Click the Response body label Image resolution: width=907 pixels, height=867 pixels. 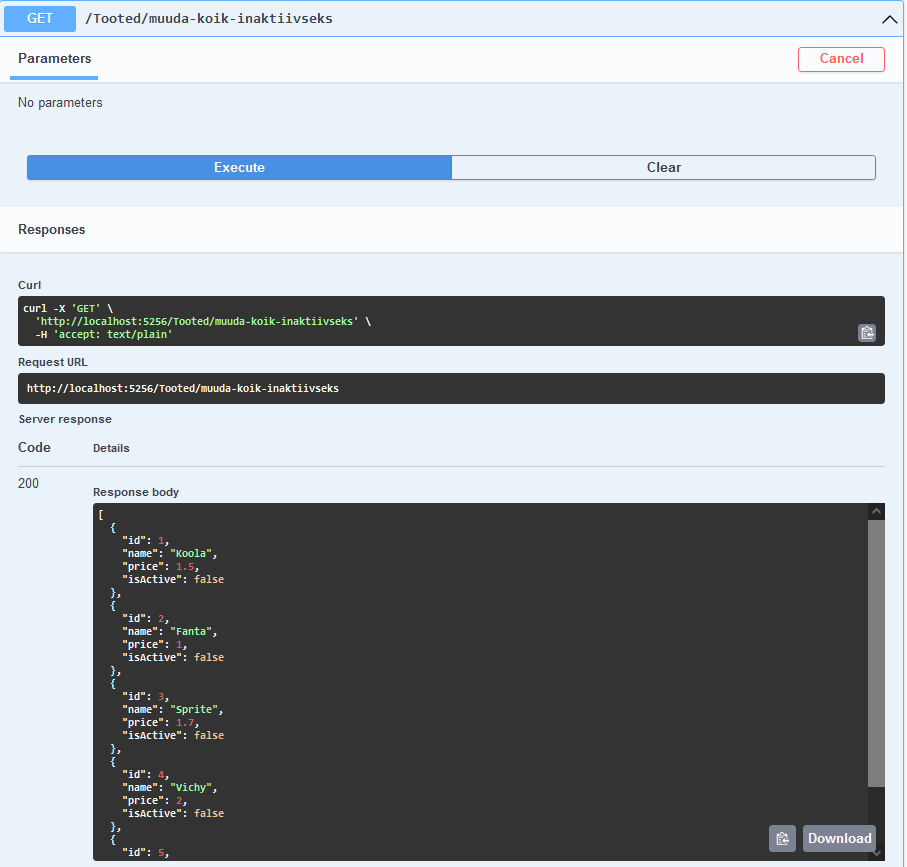[x=136, y=492]
